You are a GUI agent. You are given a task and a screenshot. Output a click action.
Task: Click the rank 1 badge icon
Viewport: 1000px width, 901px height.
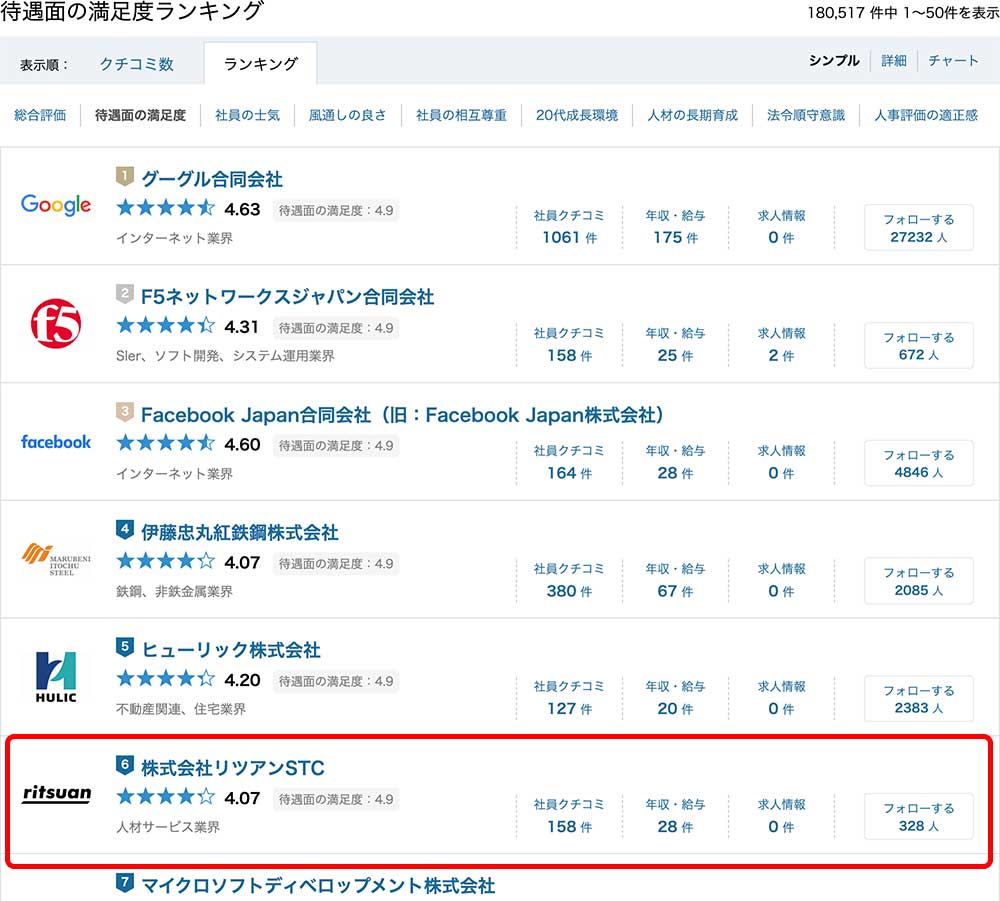(x=125, y=176)
